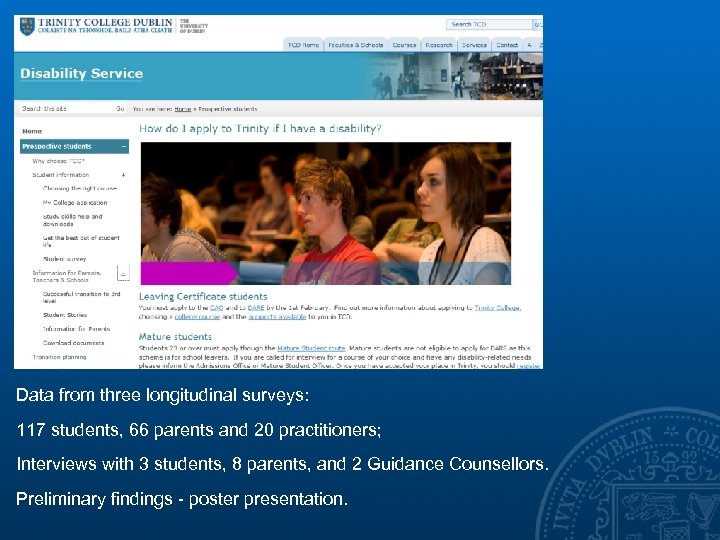Open Transition planning sidebar link

tap(59, 357)
